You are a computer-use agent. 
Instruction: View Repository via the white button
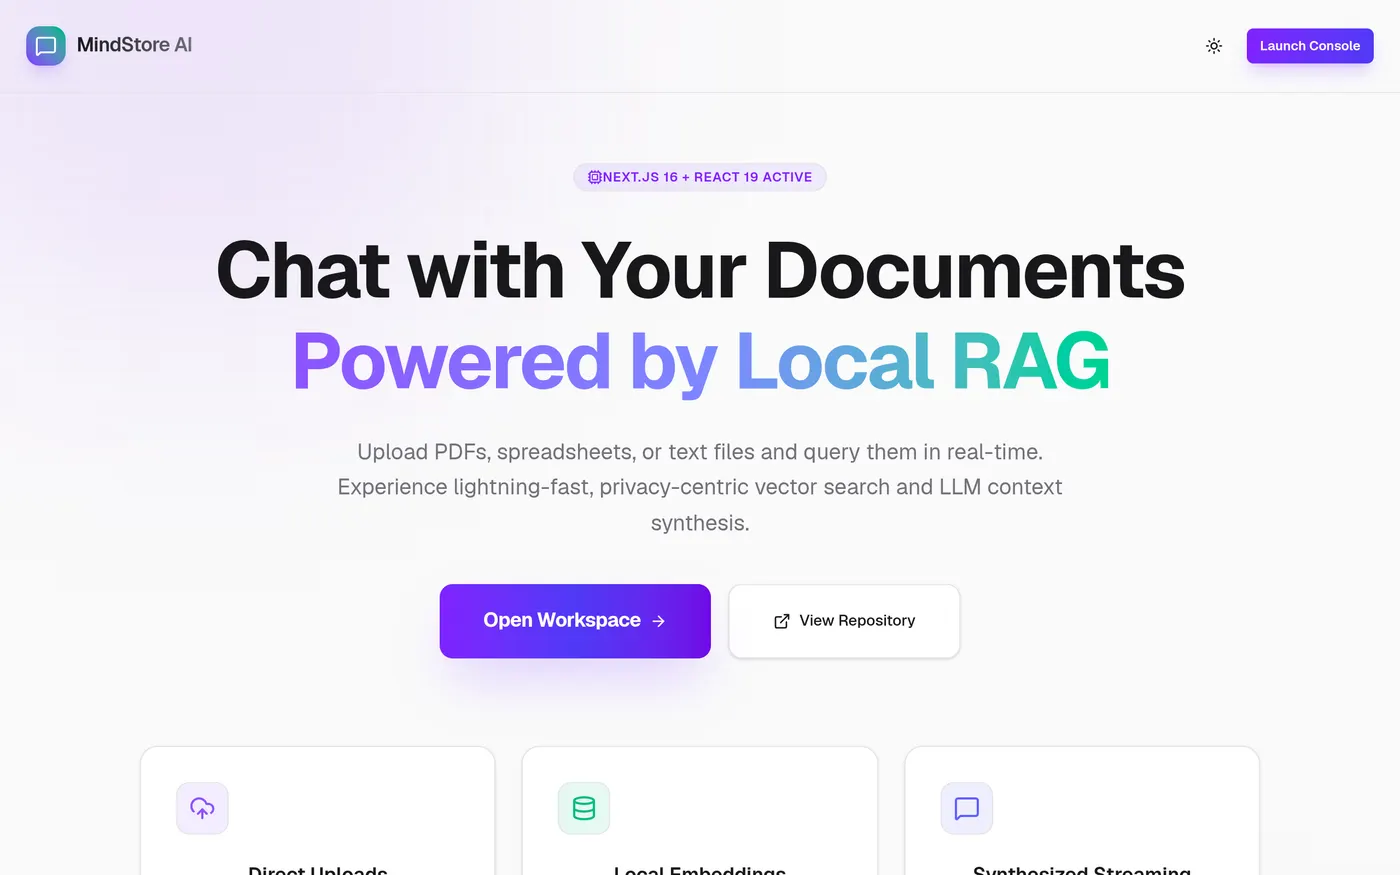[844, 621]
